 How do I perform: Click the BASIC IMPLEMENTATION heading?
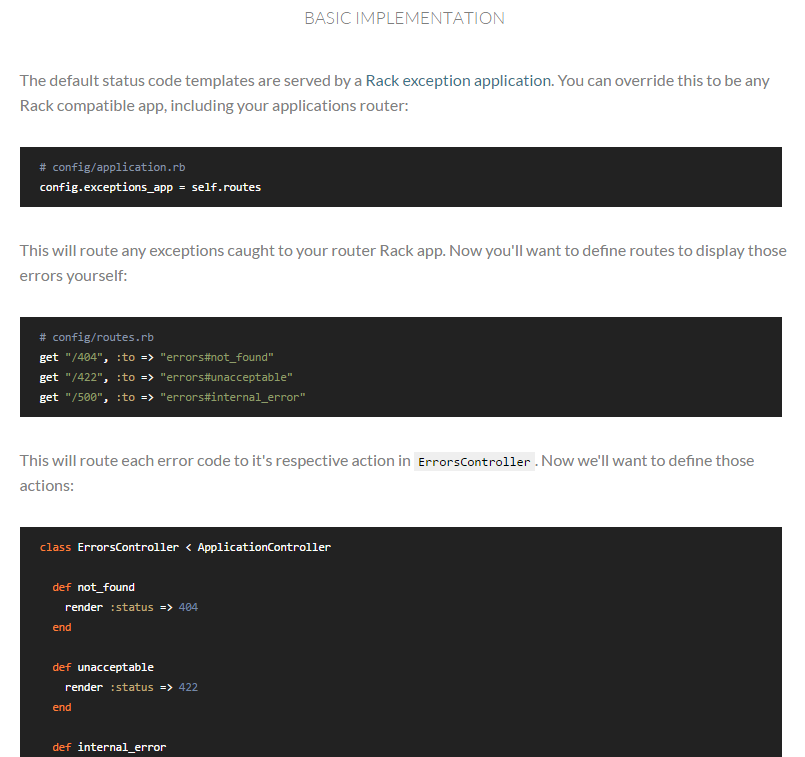pyautogui.click(x=405, y=18)
